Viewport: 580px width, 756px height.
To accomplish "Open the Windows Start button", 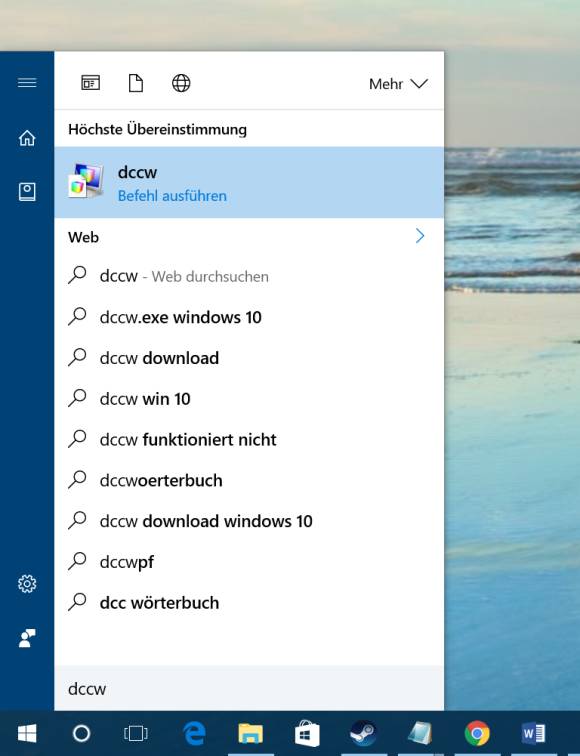I will pos(27,734).
